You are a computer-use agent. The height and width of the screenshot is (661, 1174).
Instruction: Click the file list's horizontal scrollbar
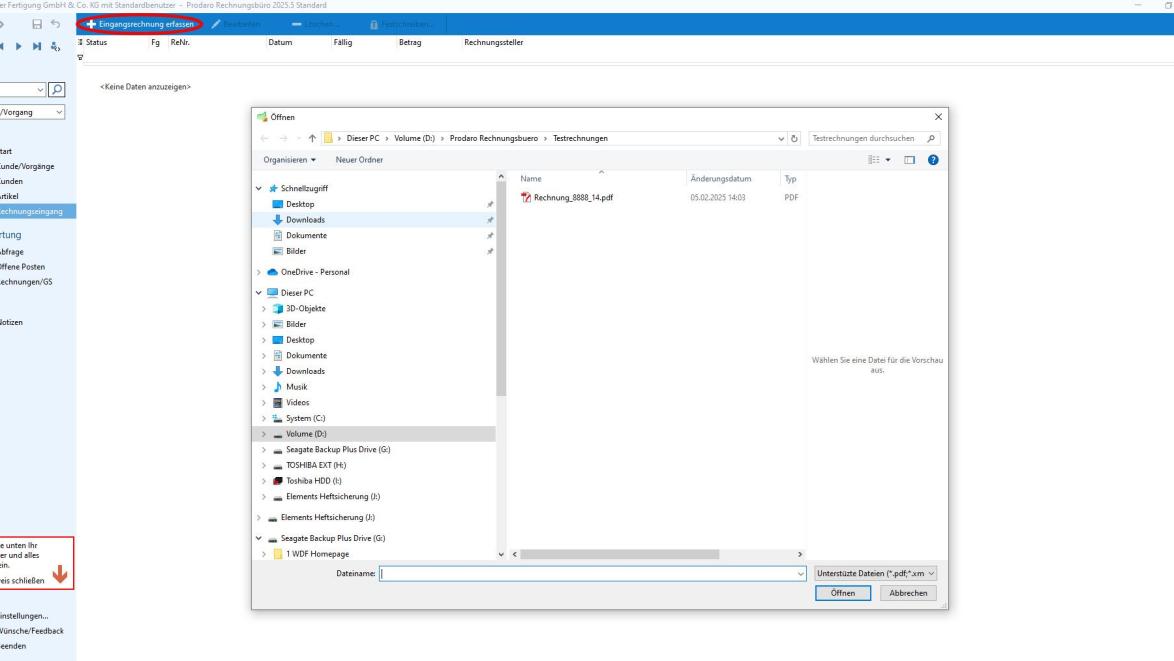pos(620,555)
